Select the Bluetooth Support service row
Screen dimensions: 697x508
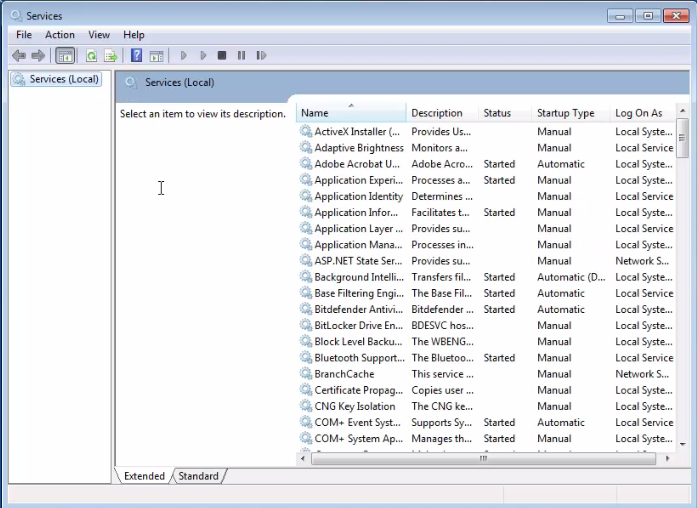[x=486, y=358]
